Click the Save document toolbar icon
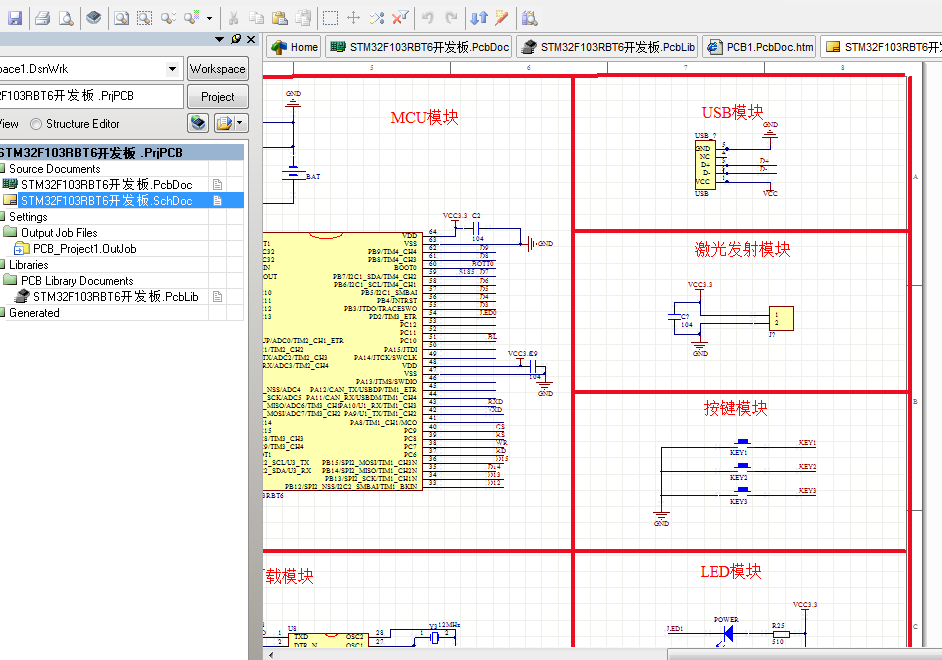The image size is (942, 660). click(14, 18)
